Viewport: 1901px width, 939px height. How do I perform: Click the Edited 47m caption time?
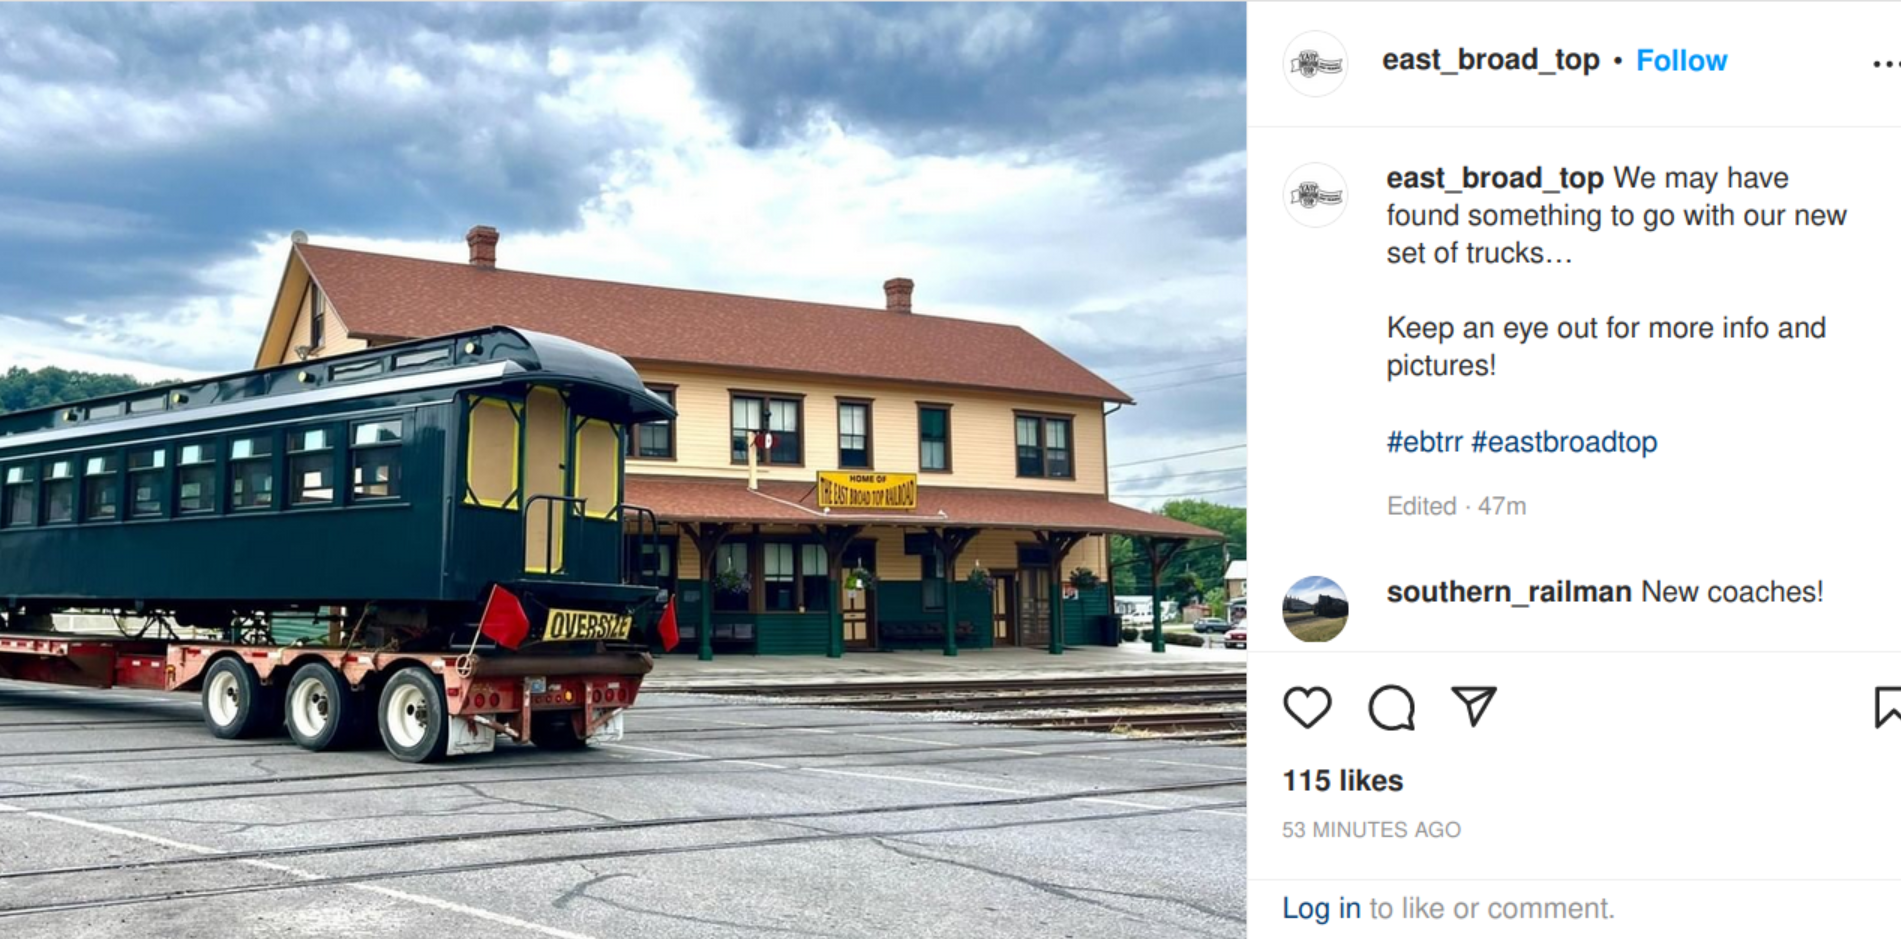pos(1456,506)
